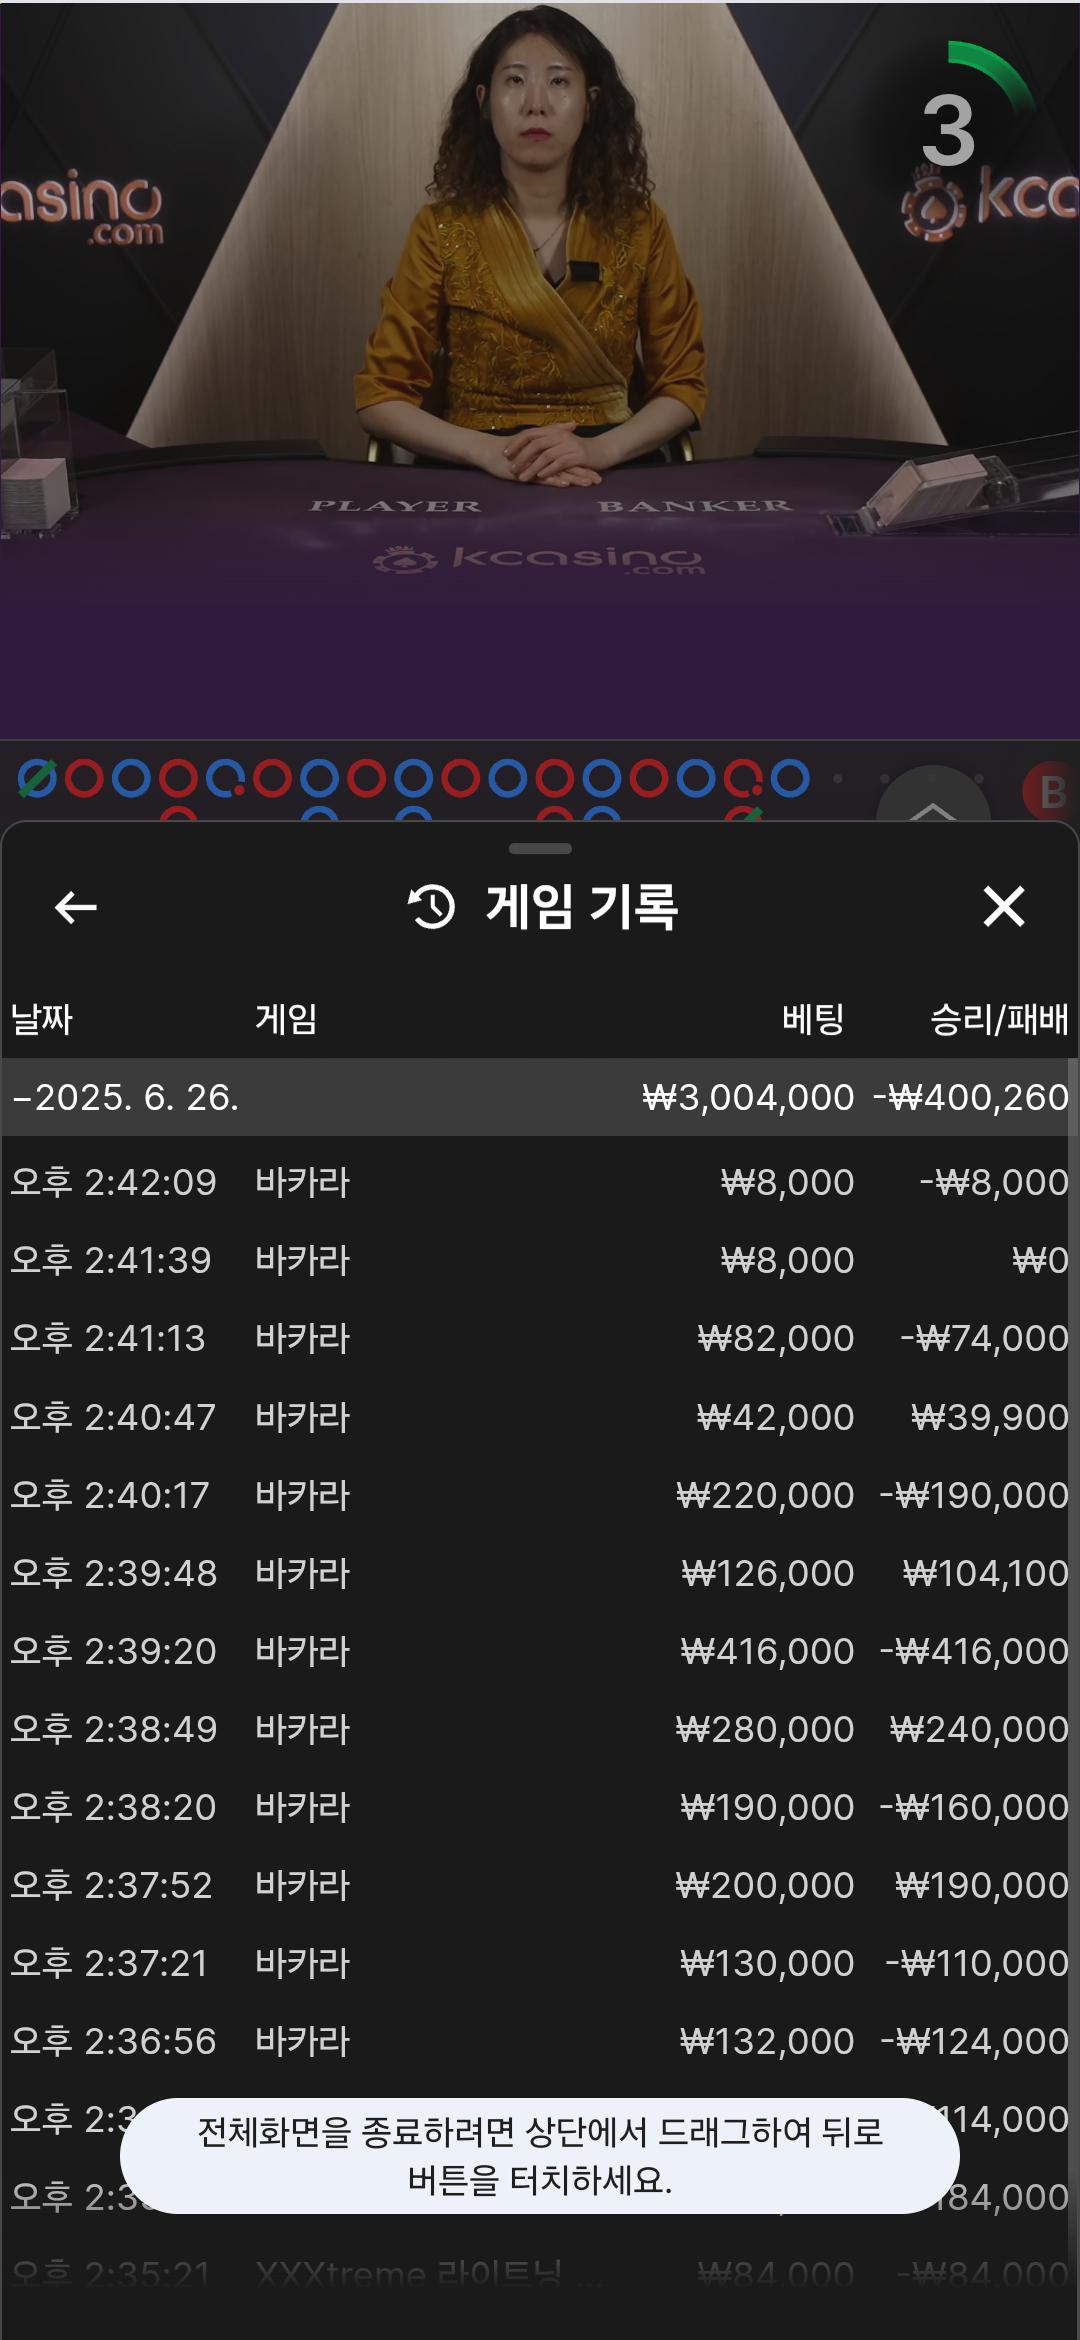Open the 오후 2:42:09 바카라 record
The width and height of the screenshot is (1080, 2340).
coord(540,1182)
